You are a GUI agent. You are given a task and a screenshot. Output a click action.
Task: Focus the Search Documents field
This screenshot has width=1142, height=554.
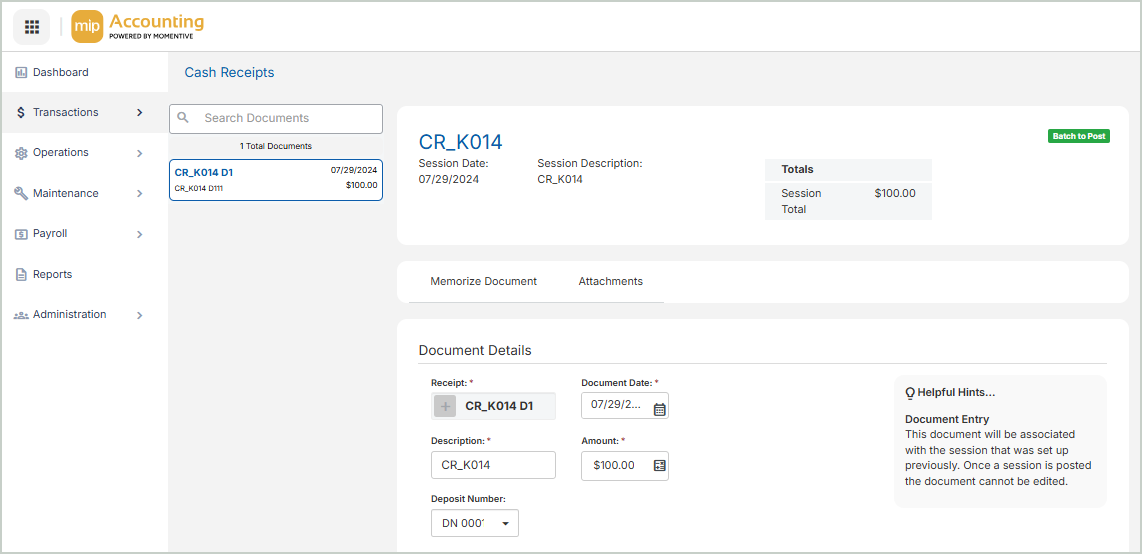point(287,118)
